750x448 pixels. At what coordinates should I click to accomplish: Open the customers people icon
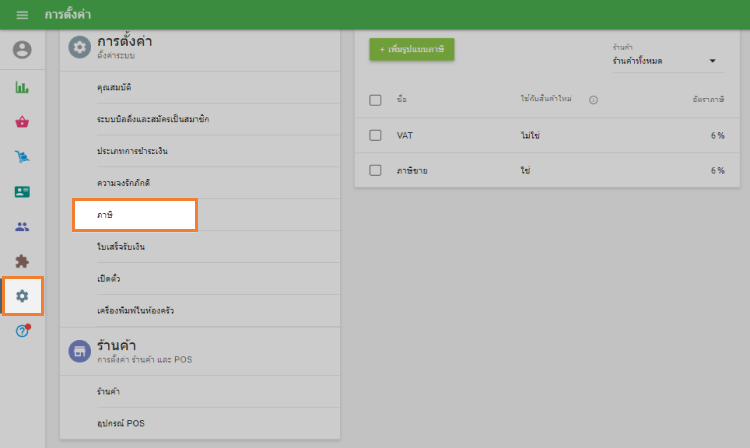[22, 227]
